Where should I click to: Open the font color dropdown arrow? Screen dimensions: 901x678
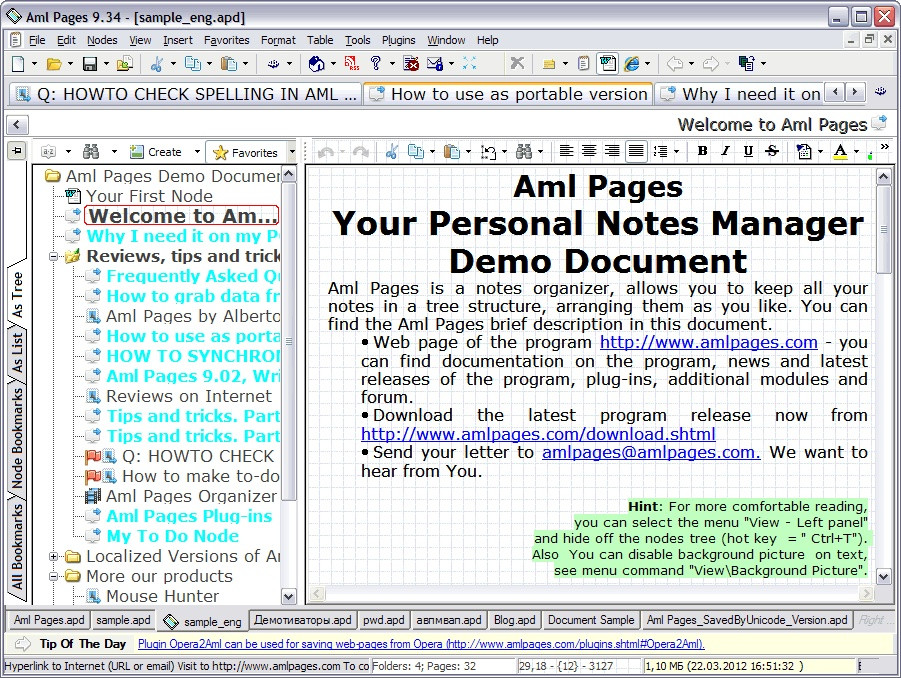pyautogui.click(x=856, y=152)
